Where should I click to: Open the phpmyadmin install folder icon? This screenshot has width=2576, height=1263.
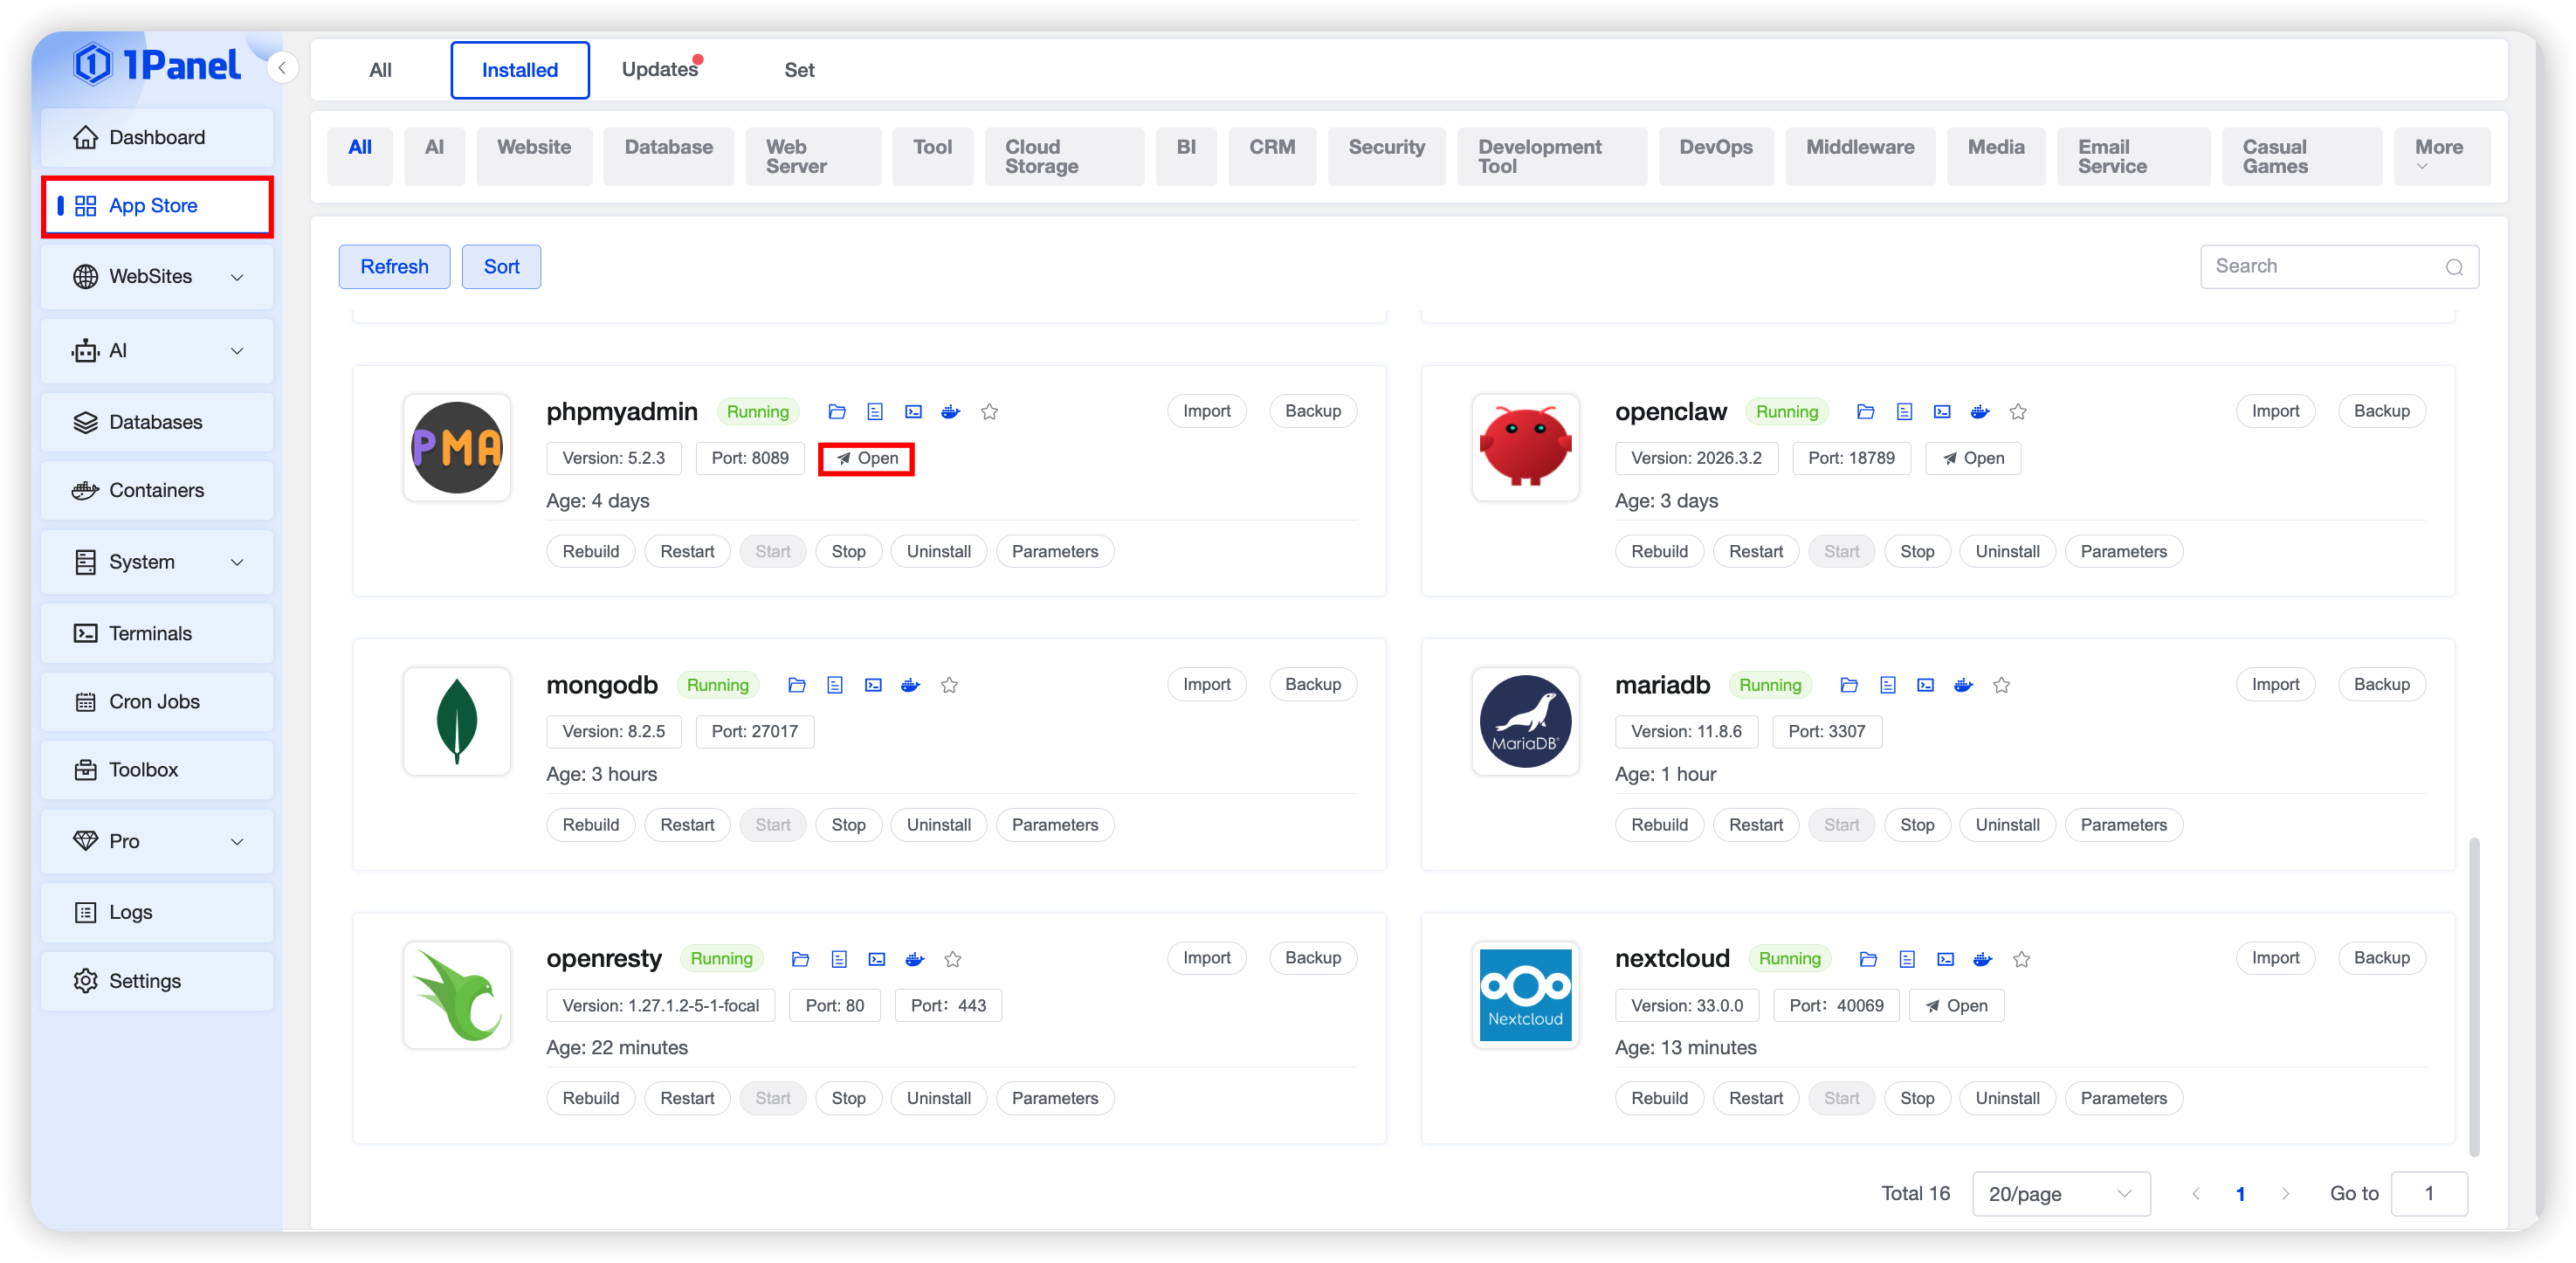[837, 412]
